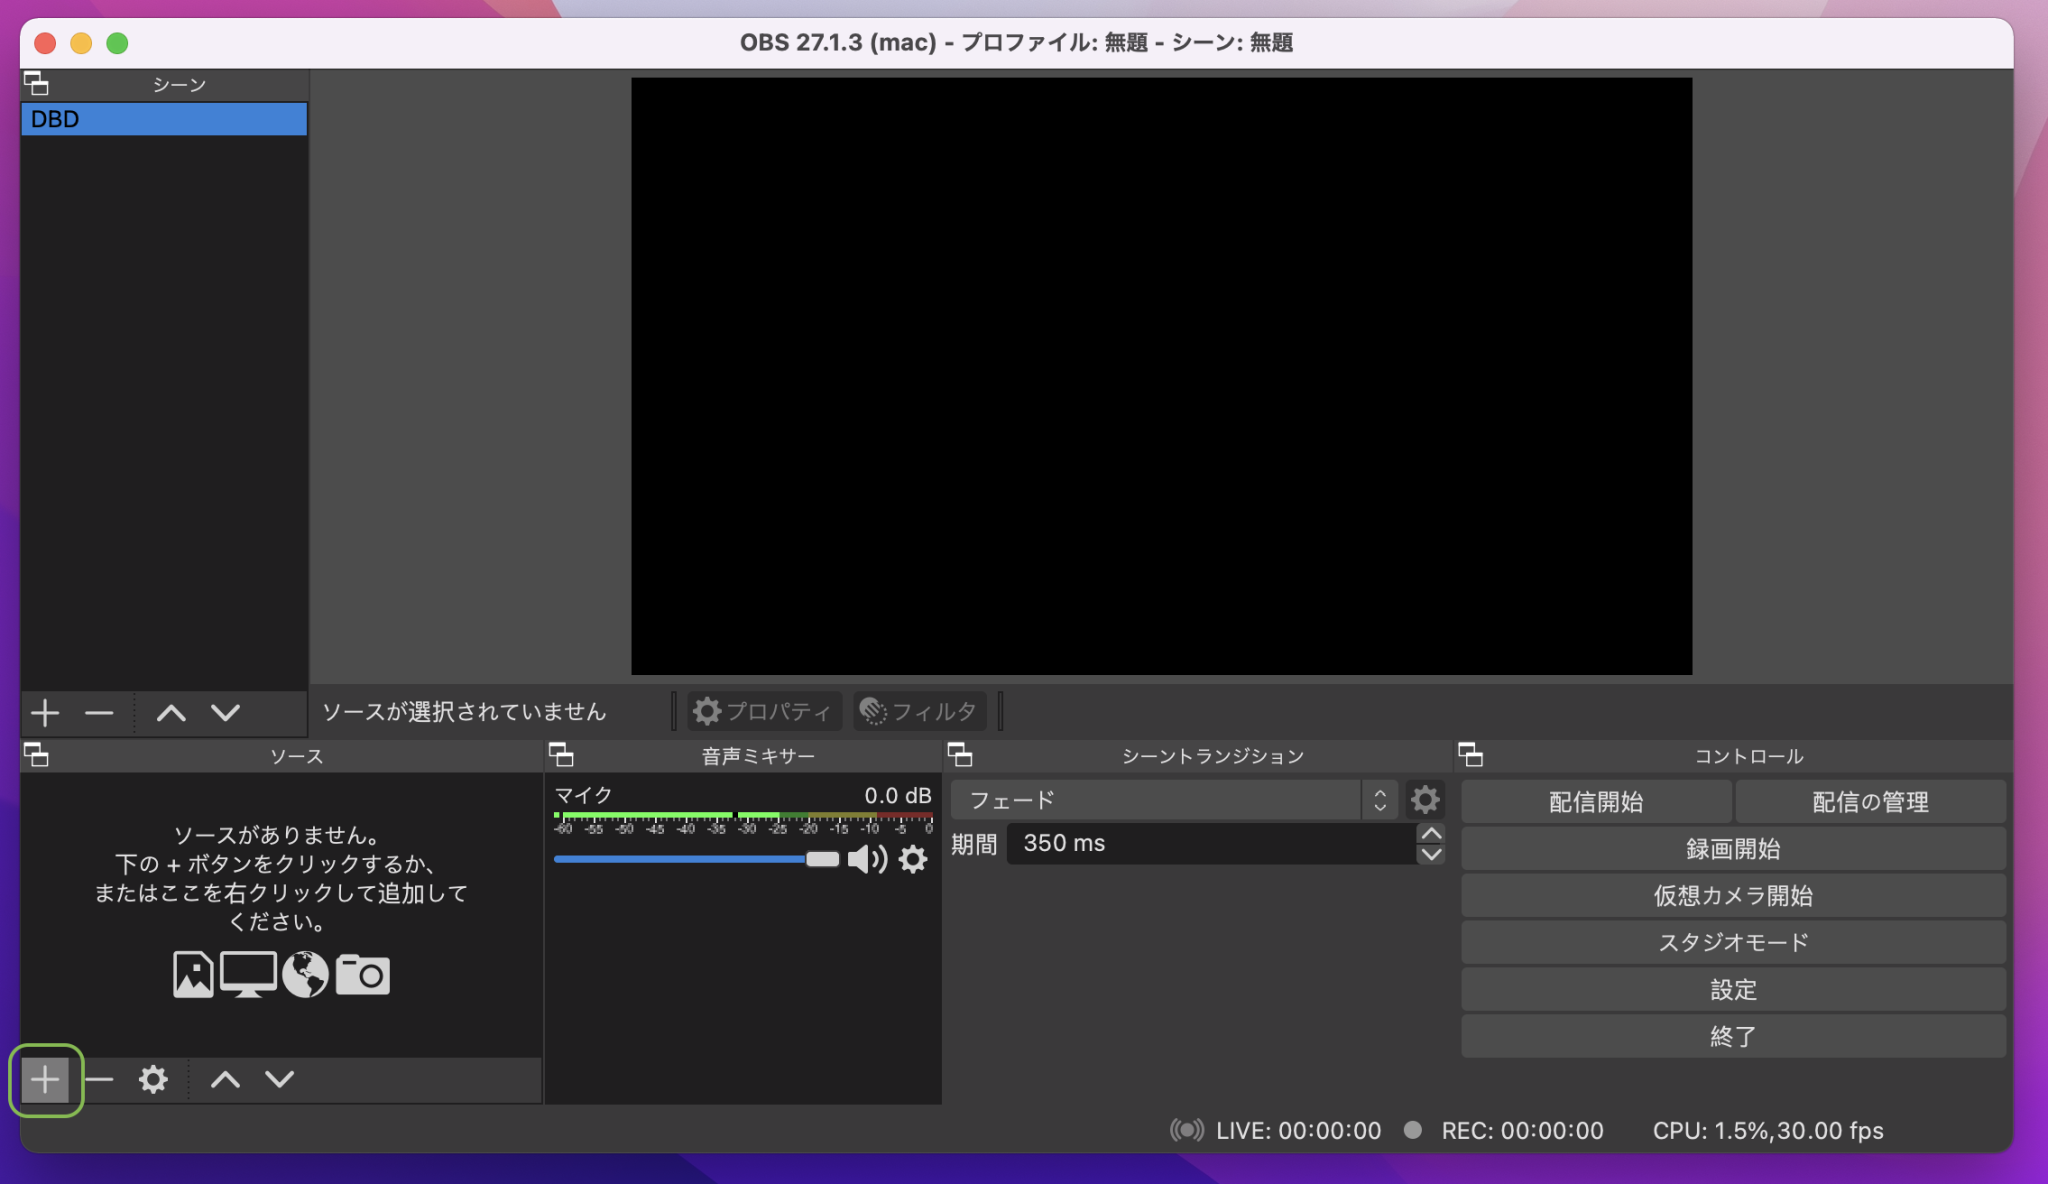
Task: Open the source properties gear in the sources panel
Action: (152, 1079)
